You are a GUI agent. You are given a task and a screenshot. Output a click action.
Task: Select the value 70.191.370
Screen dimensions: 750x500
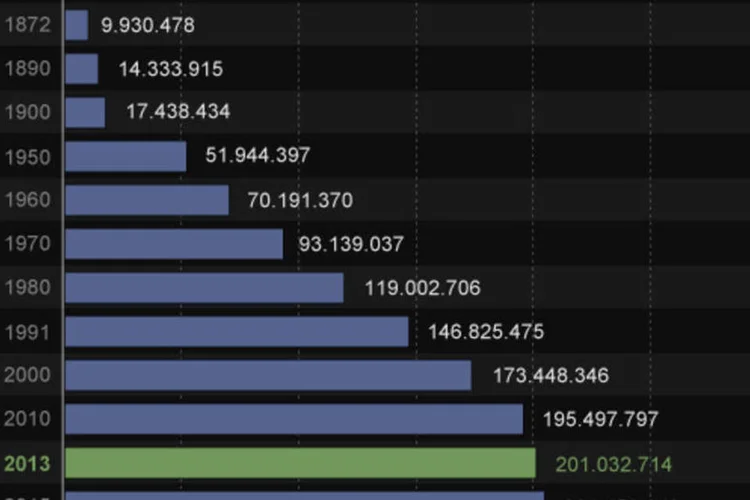coord(300,200)
